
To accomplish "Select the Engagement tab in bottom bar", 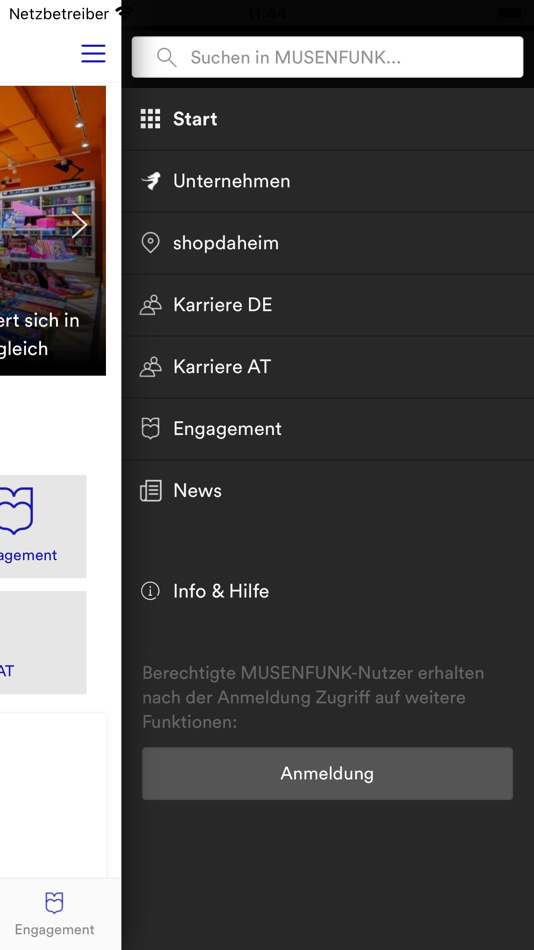I will pyautogui.click(x=55, y=914).
